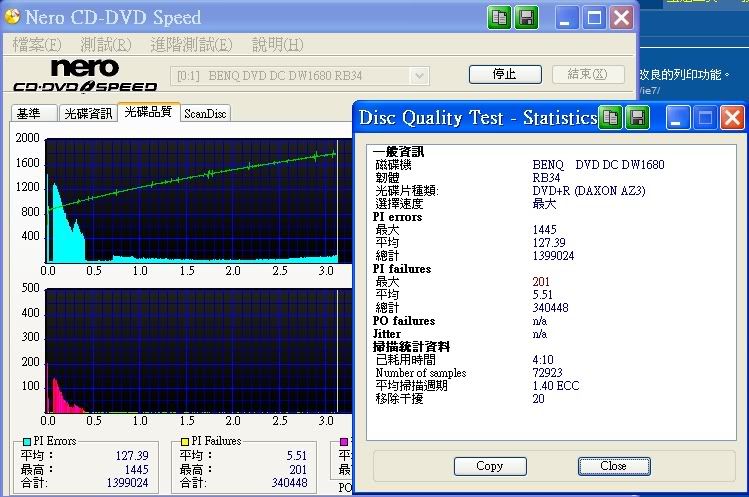Click the PI failures total 340448 in Statistics
This screenshot has height=497, width=749.
click(550, 308)
